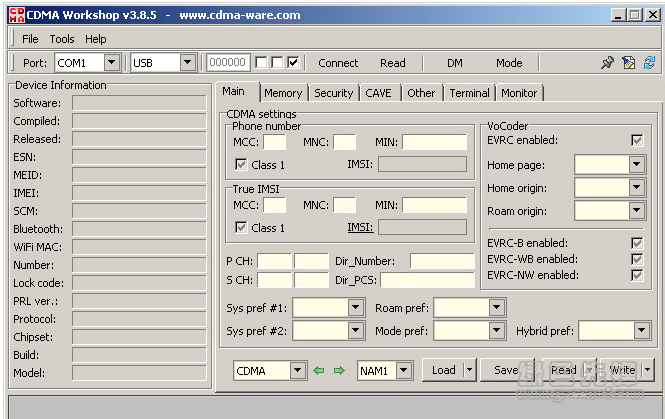Screen dimensions: 665x419
Task: Expand the Write button arrow menu
Action: point(648,370)
